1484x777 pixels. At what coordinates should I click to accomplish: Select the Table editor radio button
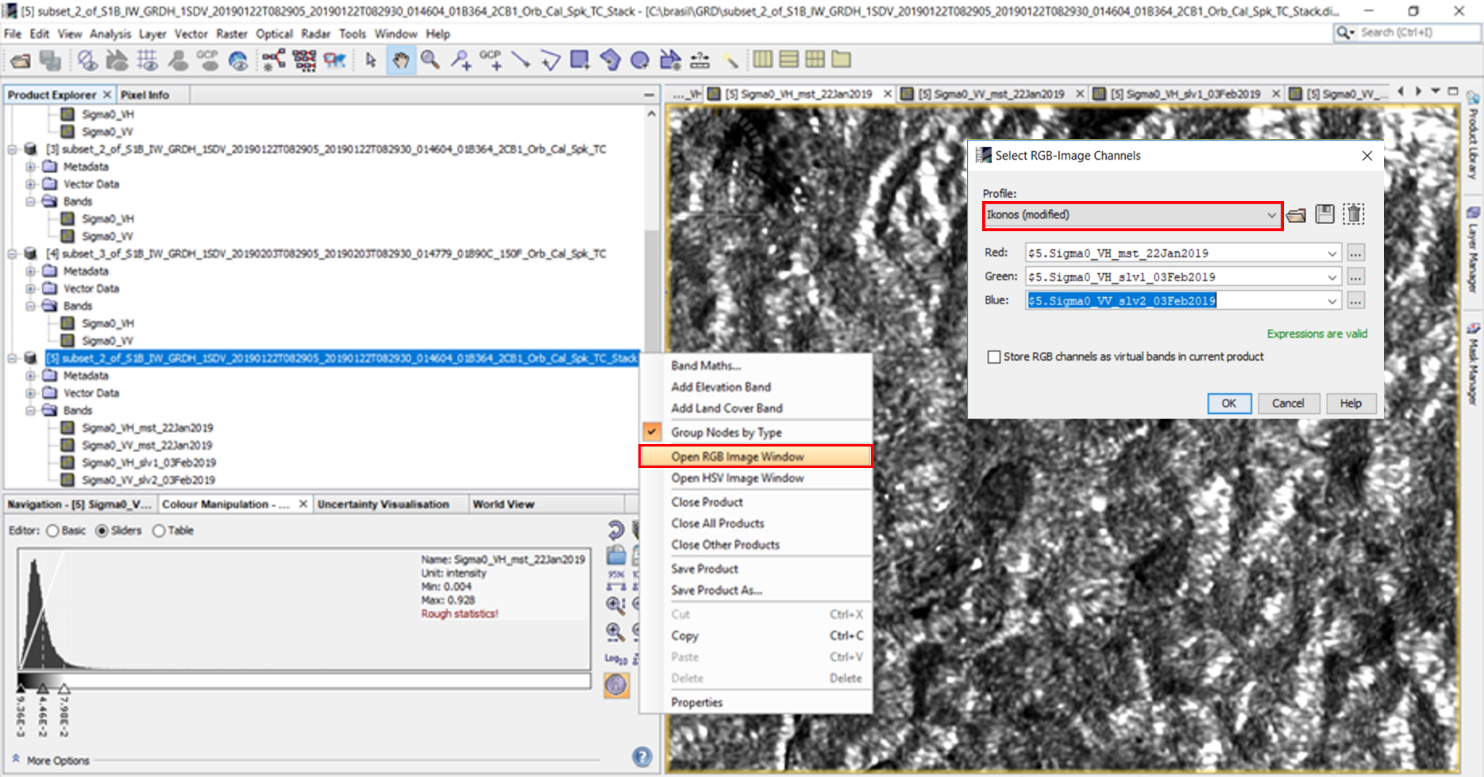(158, 531)
